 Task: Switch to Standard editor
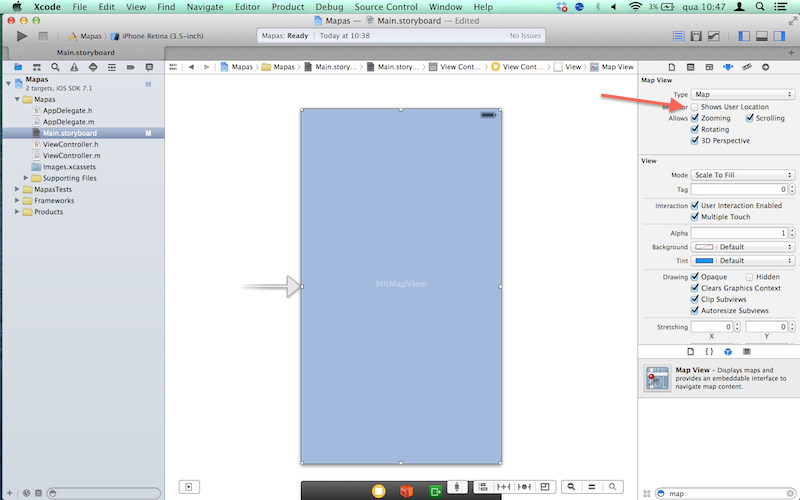(679, 36)
